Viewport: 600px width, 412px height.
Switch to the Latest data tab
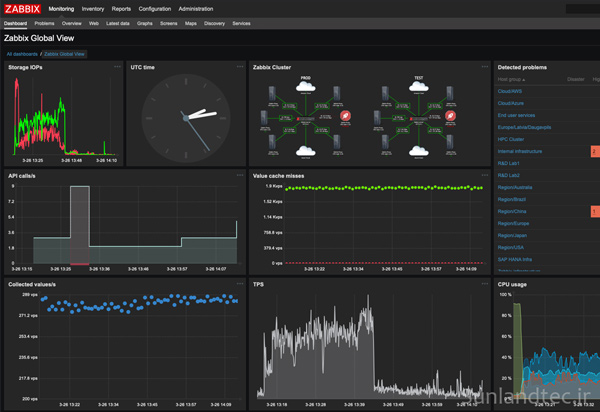pyautogui.click(x=119, y=21)
